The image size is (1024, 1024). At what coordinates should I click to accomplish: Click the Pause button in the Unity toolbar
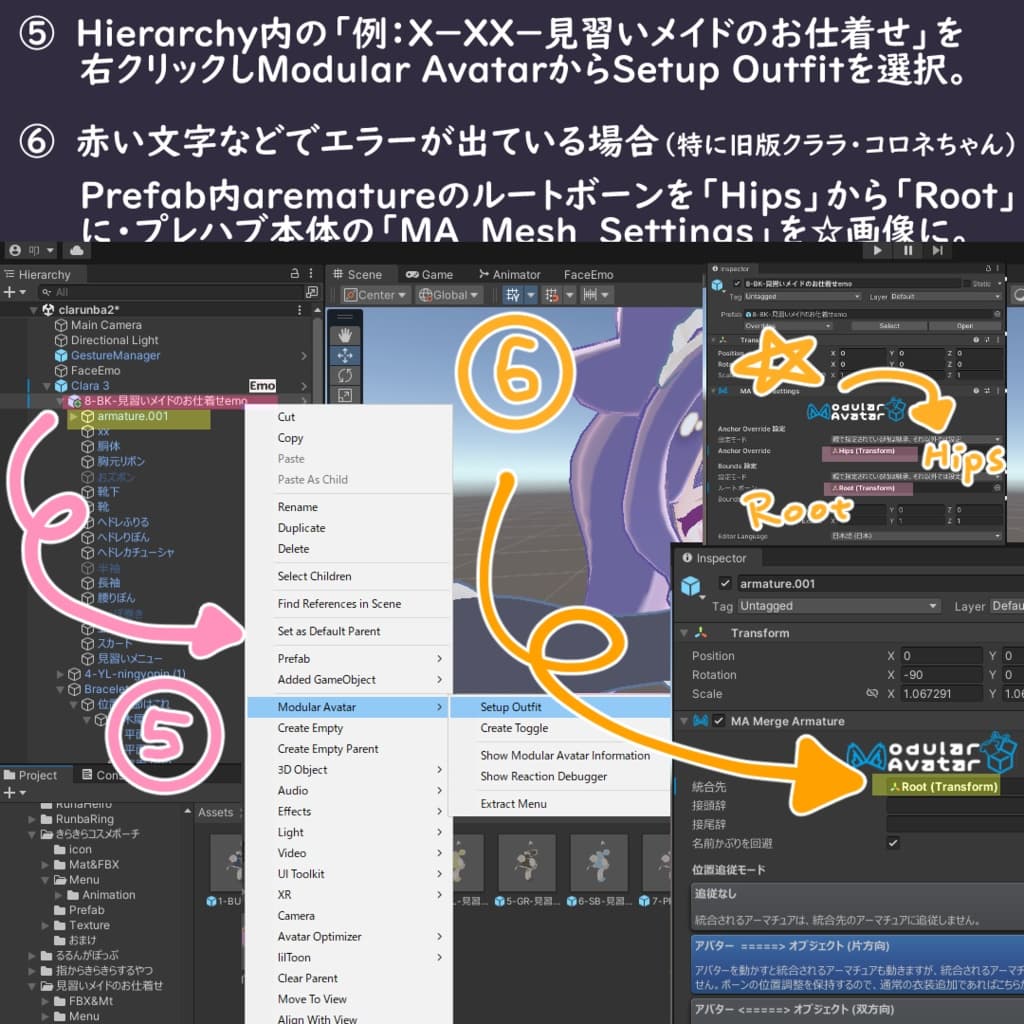click(908, 251)
